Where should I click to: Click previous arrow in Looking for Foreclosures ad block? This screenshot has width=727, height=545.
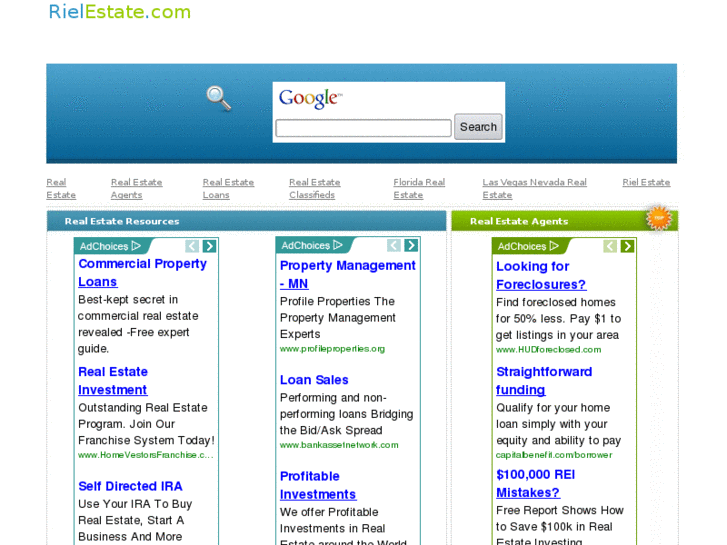point(610,246)
